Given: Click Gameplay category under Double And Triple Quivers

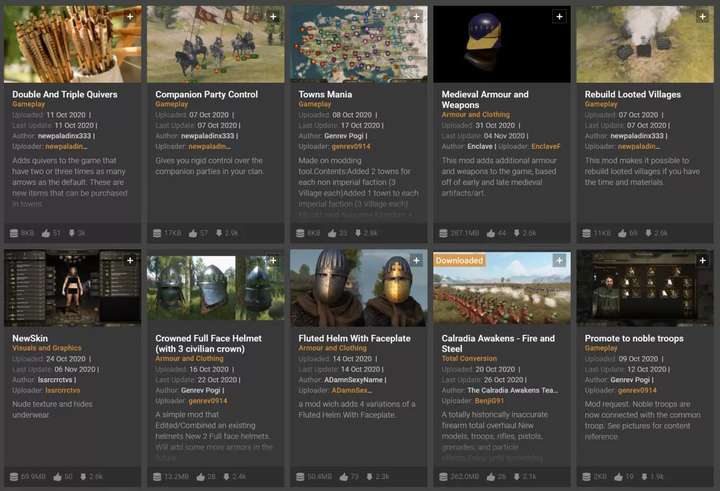Looking at the screenshot, I should [28, 104].
